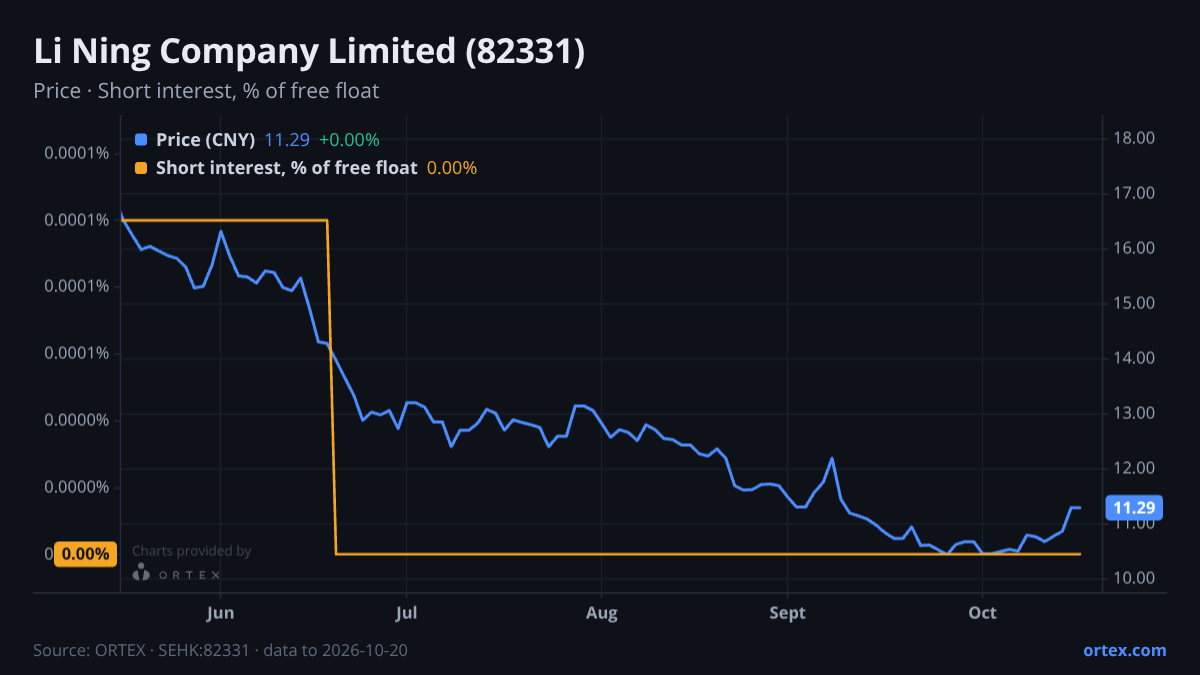Click the 17.00 right axis value
This screenshot has width=1200, height=675.
[1135, 193]
